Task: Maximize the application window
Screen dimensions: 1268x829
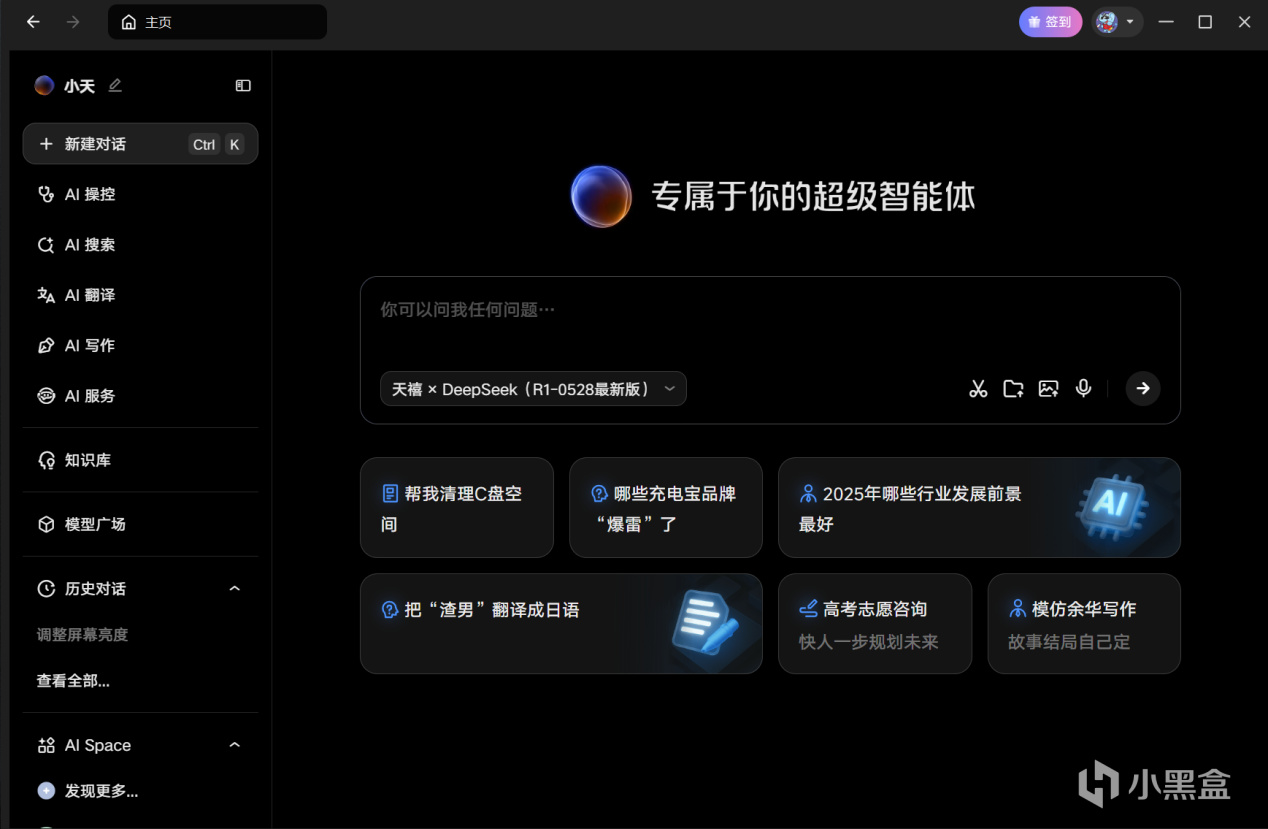Action: [1205, 22]
